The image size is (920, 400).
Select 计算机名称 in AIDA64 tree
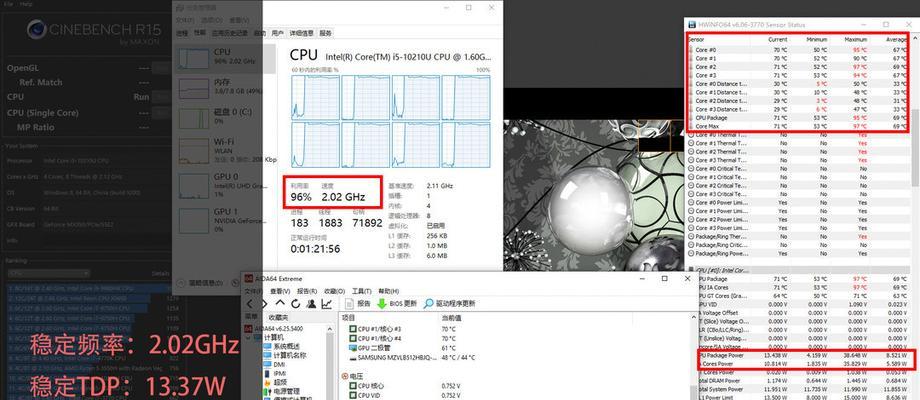coord(285,355)
